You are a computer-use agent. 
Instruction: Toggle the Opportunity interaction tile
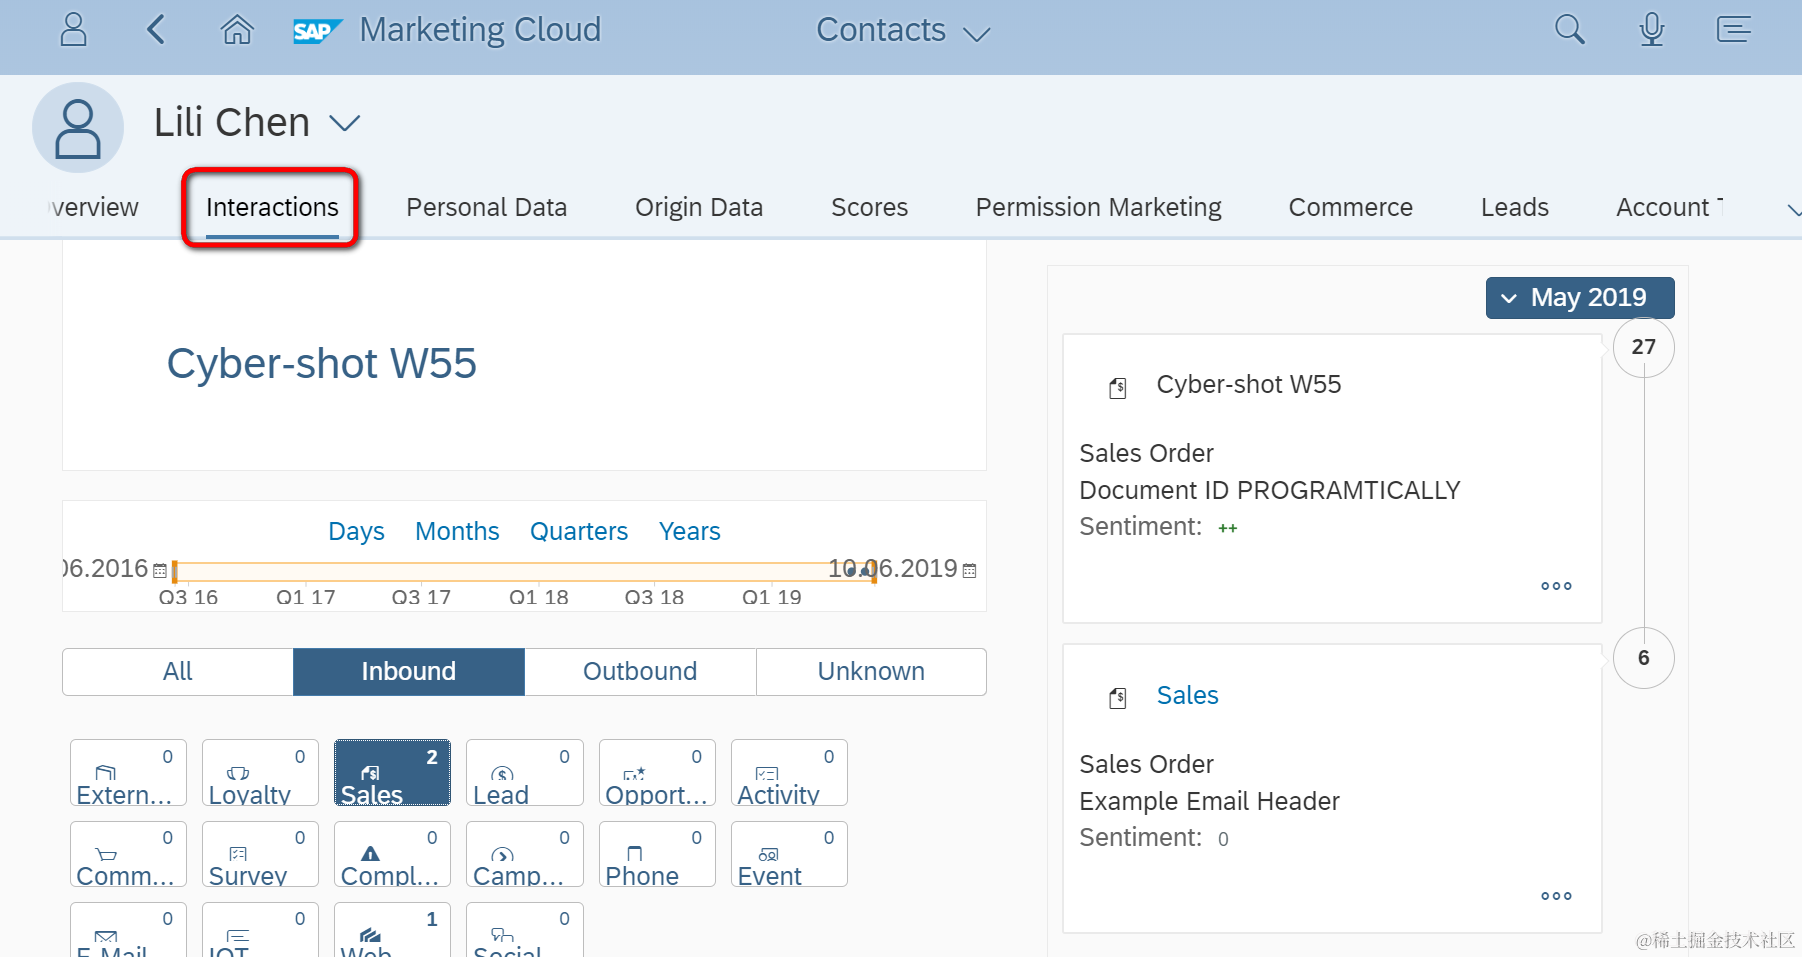657,773
